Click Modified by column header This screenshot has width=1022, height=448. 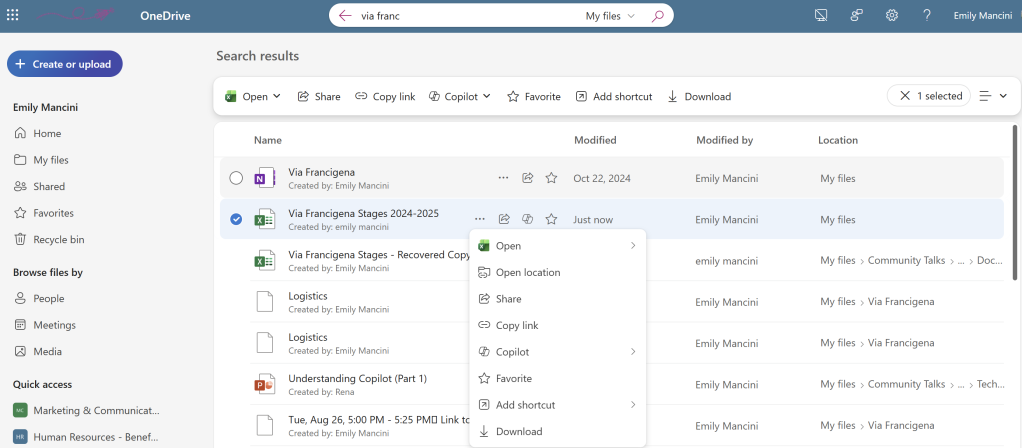click(x=723, y=140)
